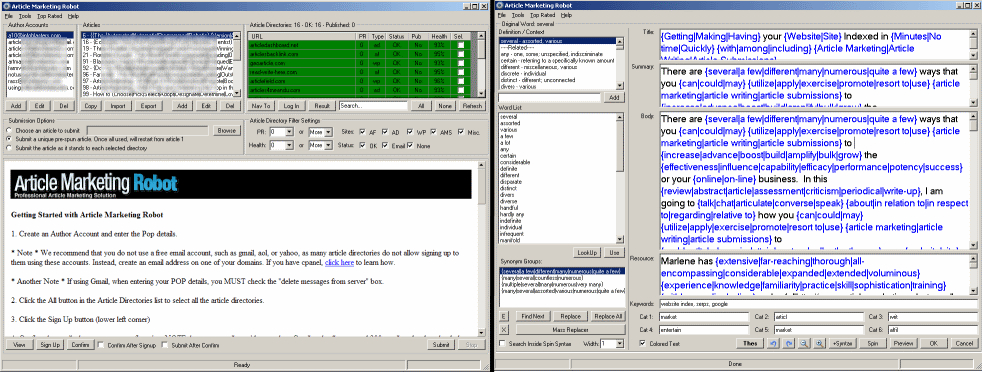Select Choose an article to submit option

(9, 130)
